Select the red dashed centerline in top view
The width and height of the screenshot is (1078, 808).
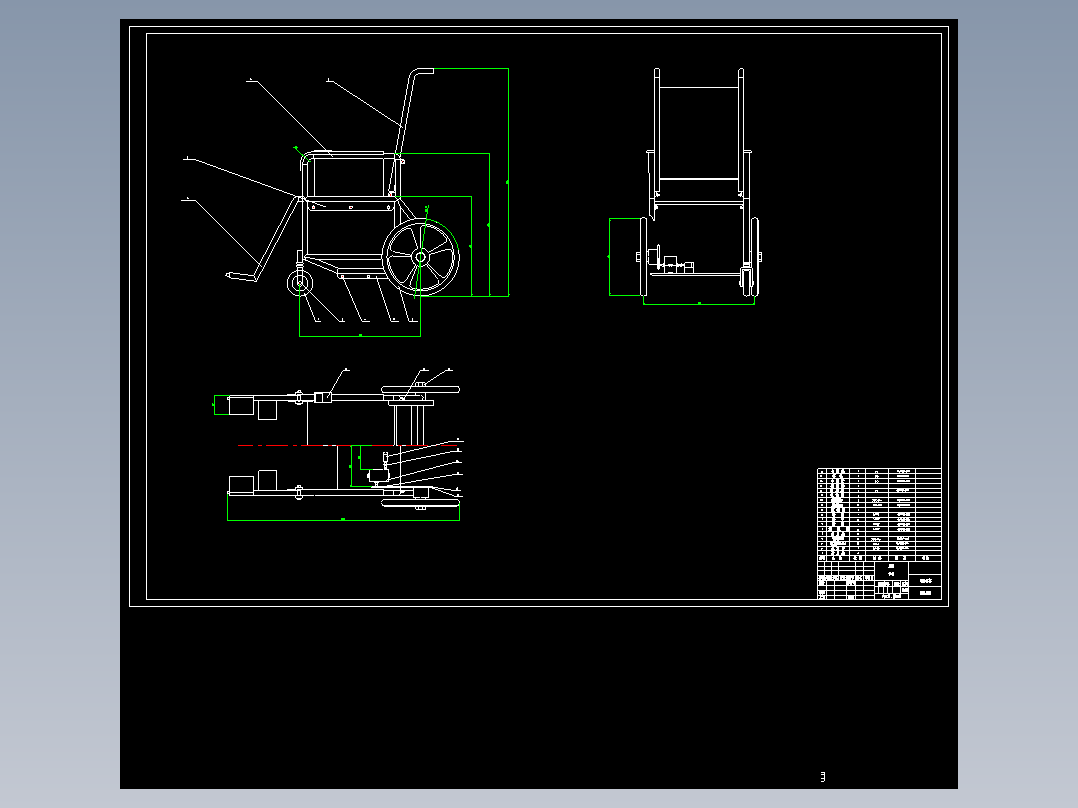point(347,446)
